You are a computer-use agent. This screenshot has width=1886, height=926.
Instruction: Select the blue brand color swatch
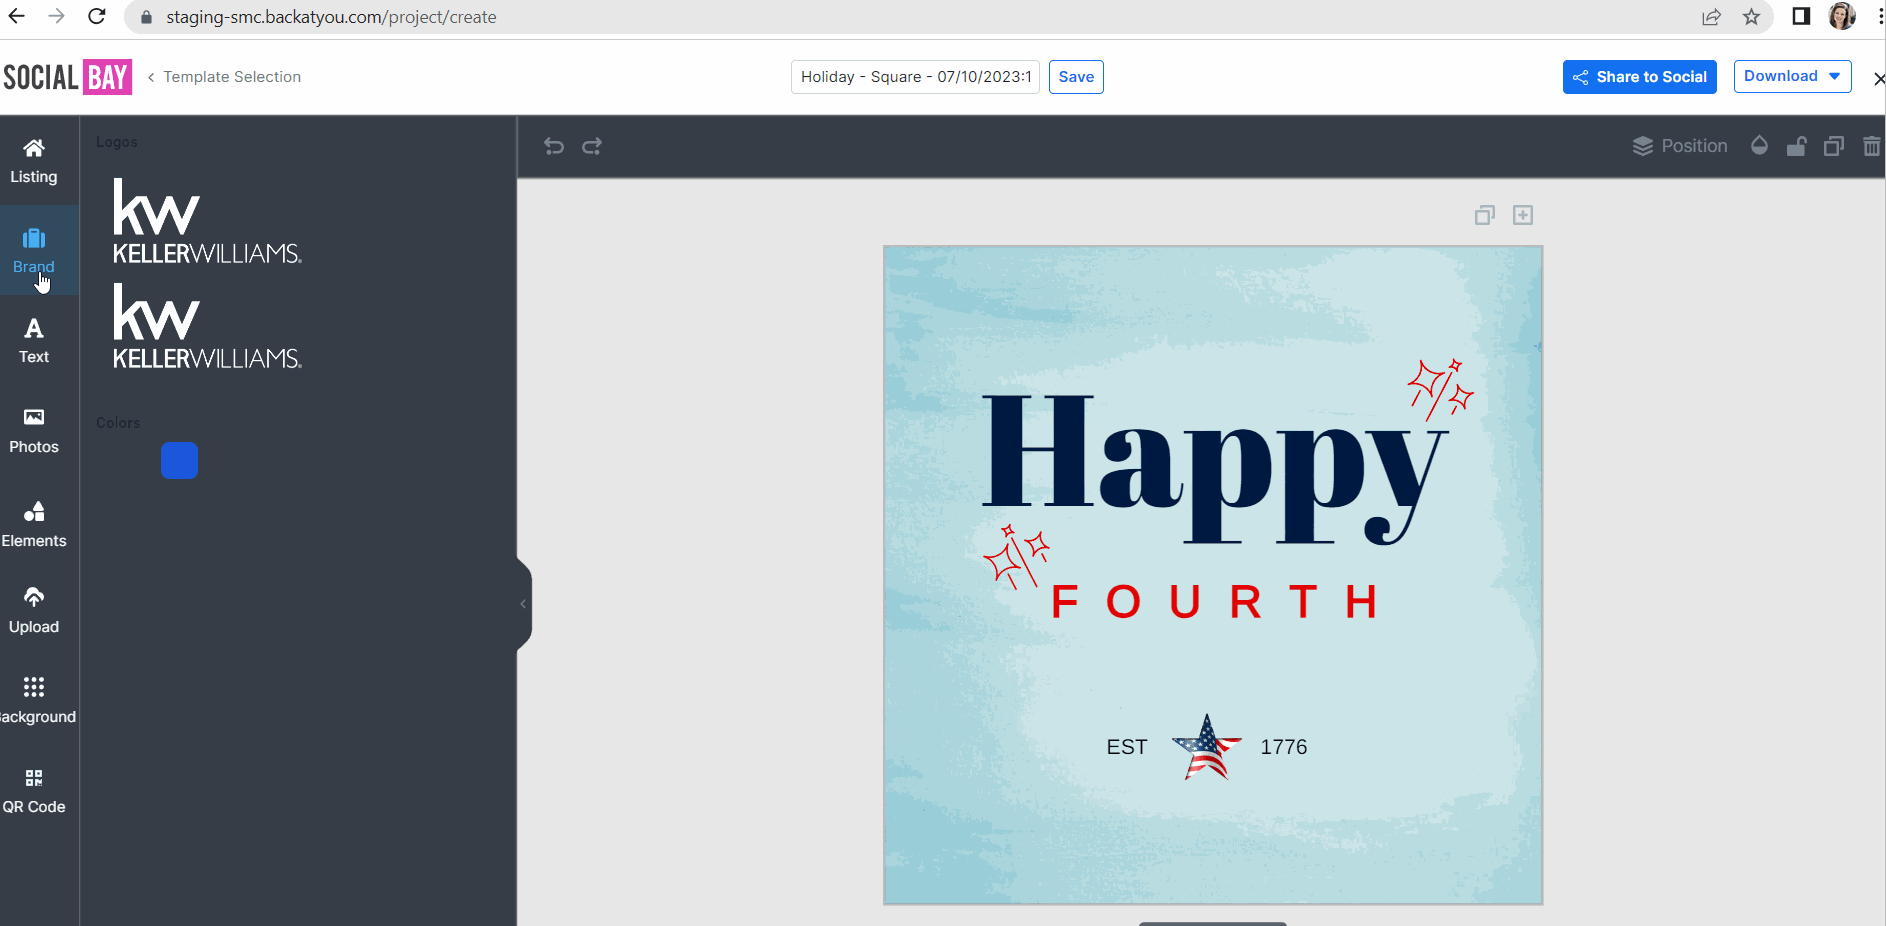(180, 461)
